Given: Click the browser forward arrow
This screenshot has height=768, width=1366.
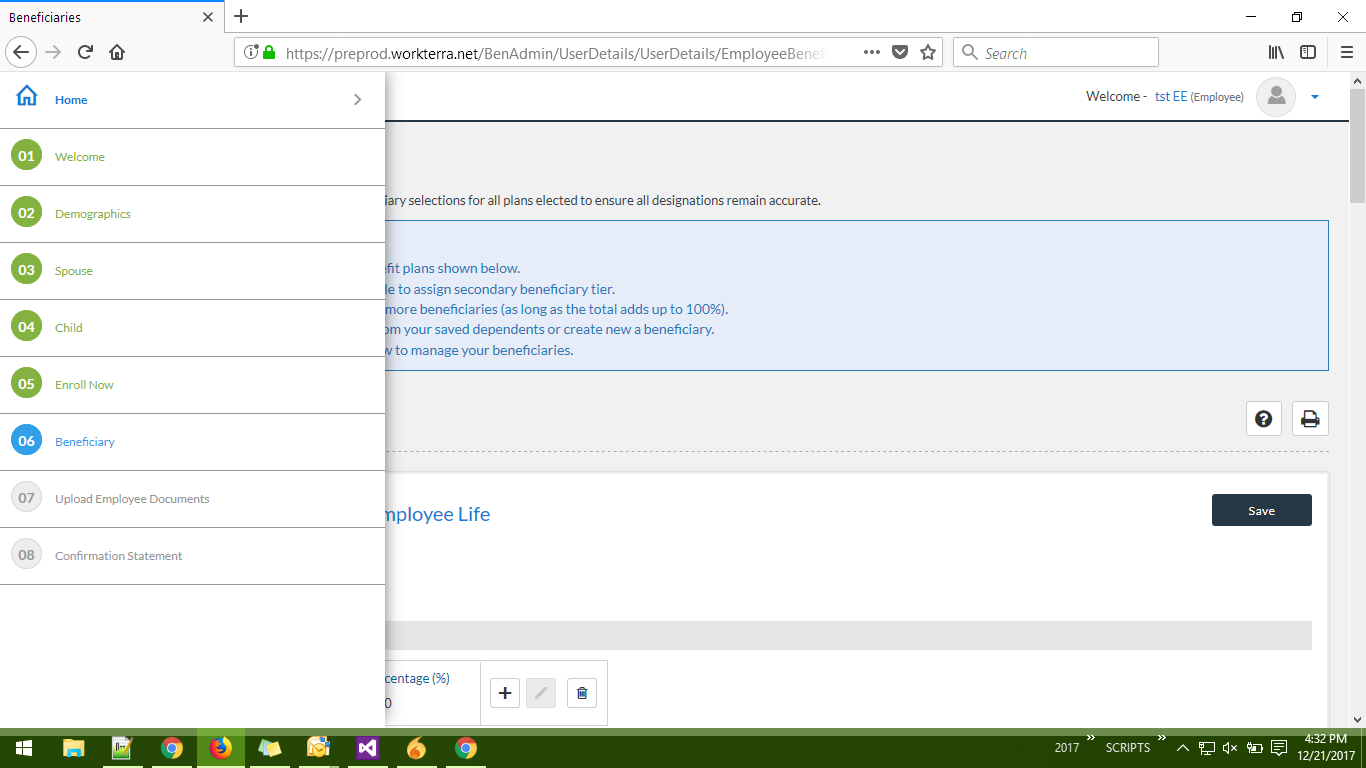Looking at the screenshot, I should [53, 52].
